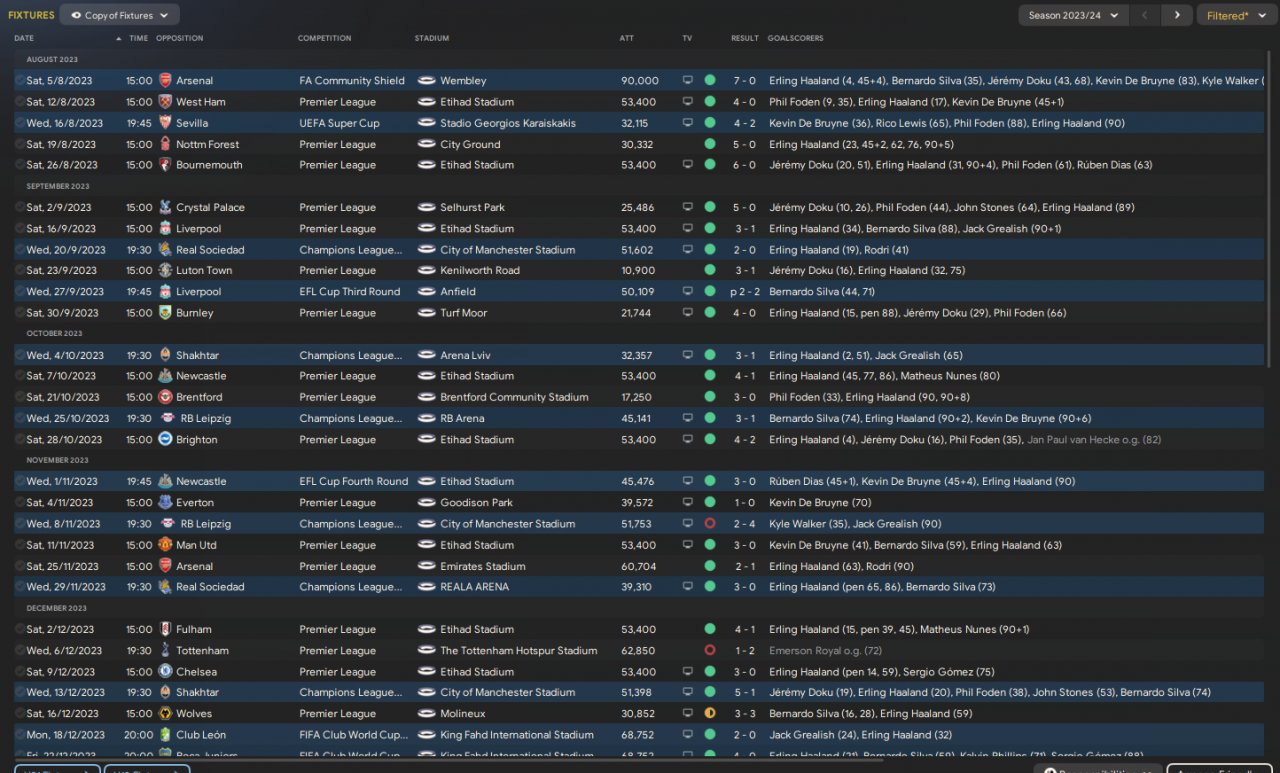Click the Club León badge
This screenshot has height=773, width=1280.
pos(165,735)
